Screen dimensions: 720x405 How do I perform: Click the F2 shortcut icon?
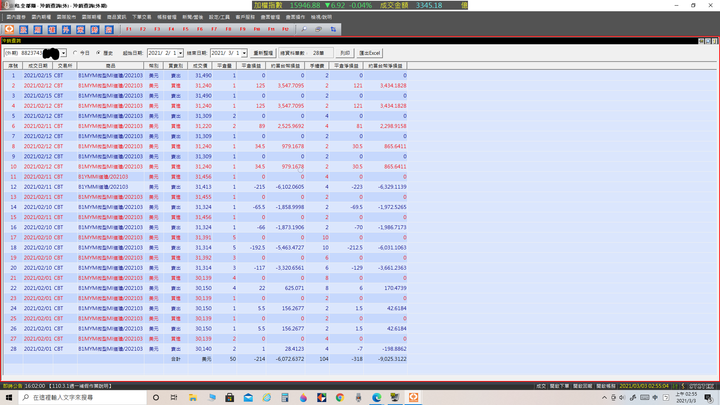(x=143, y=29)
